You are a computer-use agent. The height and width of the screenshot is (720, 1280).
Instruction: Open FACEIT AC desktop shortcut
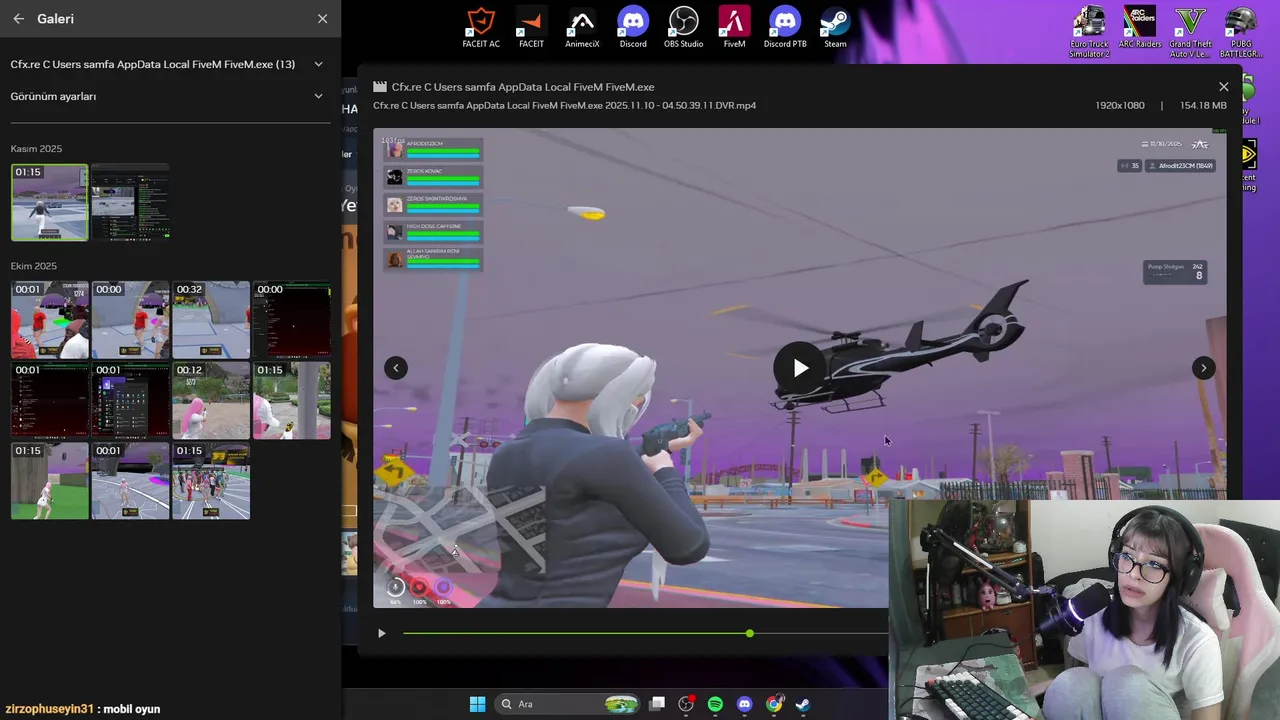pos(481,28)
